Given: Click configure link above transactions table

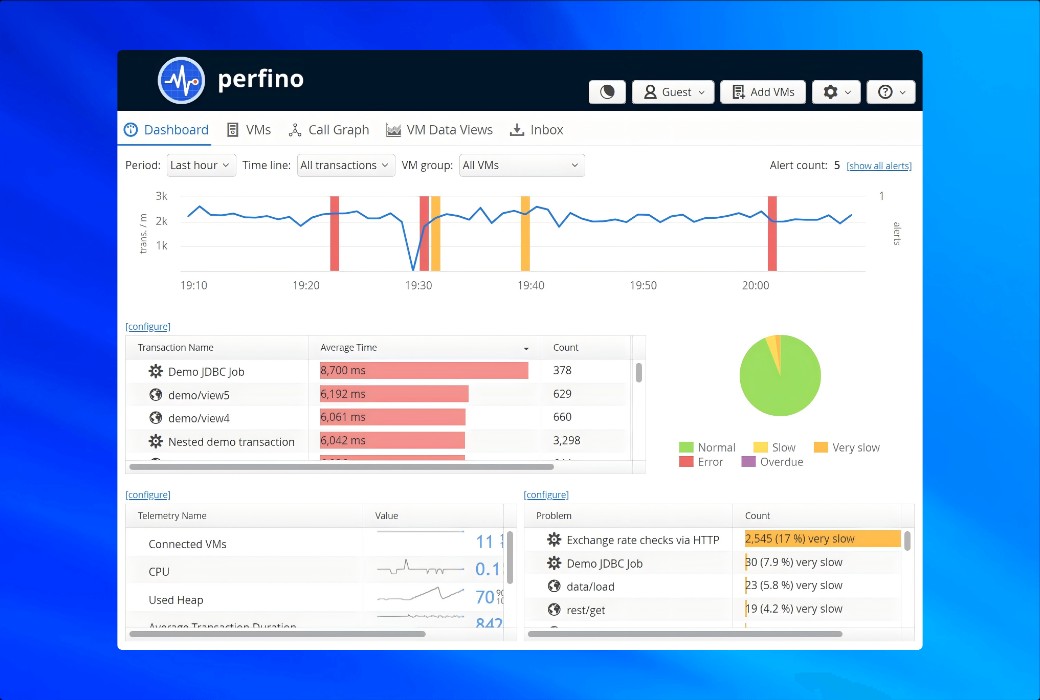Looking at the screenshot, I should [x=148, y=326].
